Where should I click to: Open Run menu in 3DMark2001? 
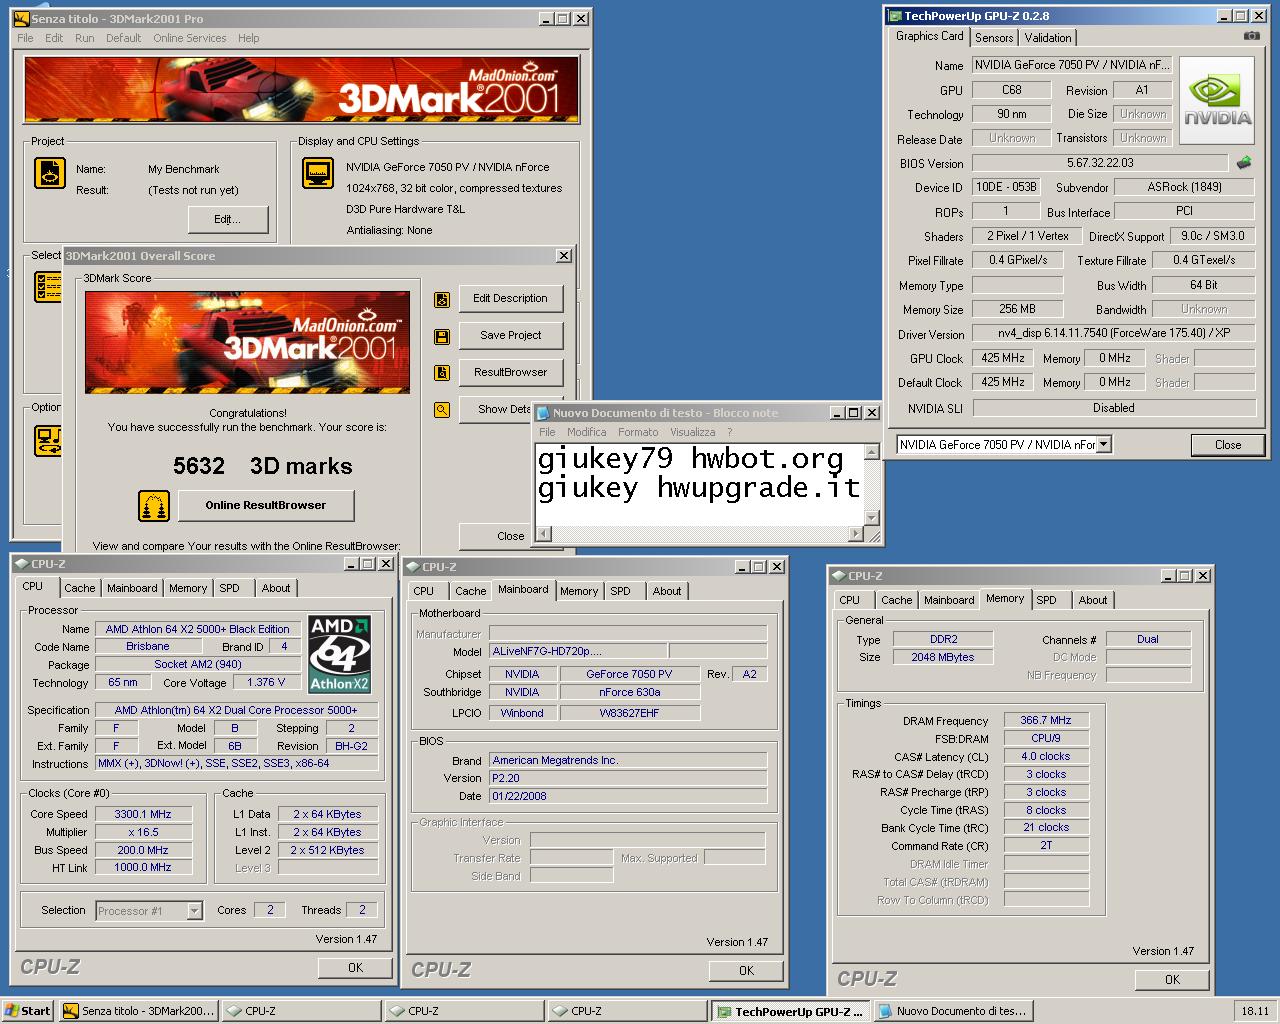pos(85,38)
